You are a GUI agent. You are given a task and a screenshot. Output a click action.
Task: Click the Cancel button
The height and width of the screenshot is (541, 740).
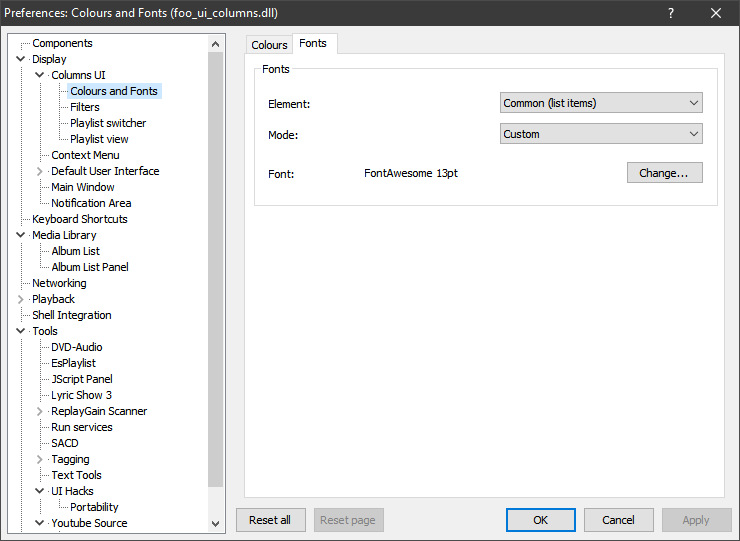click(618, 520)
